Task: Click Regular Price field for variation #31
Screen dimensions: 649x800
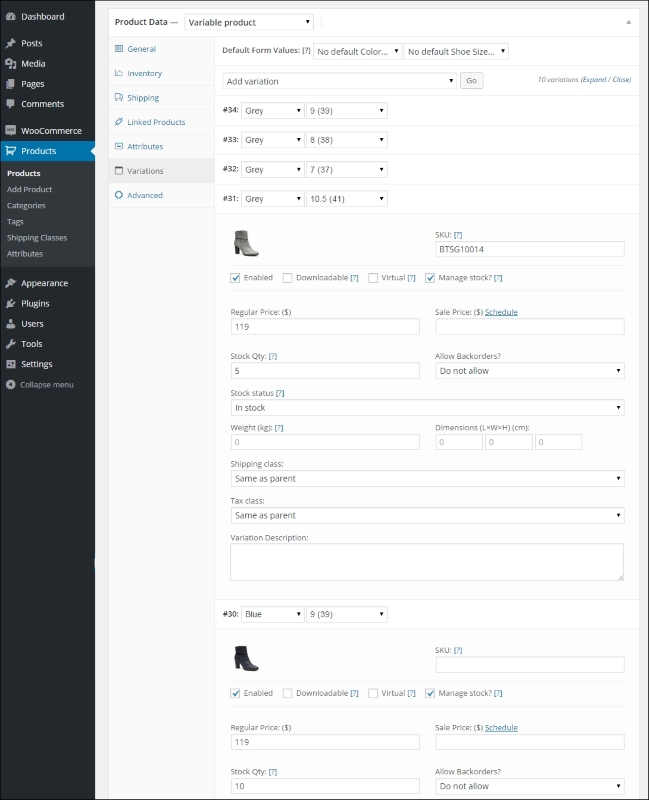Action: click(x=325, y=327)
